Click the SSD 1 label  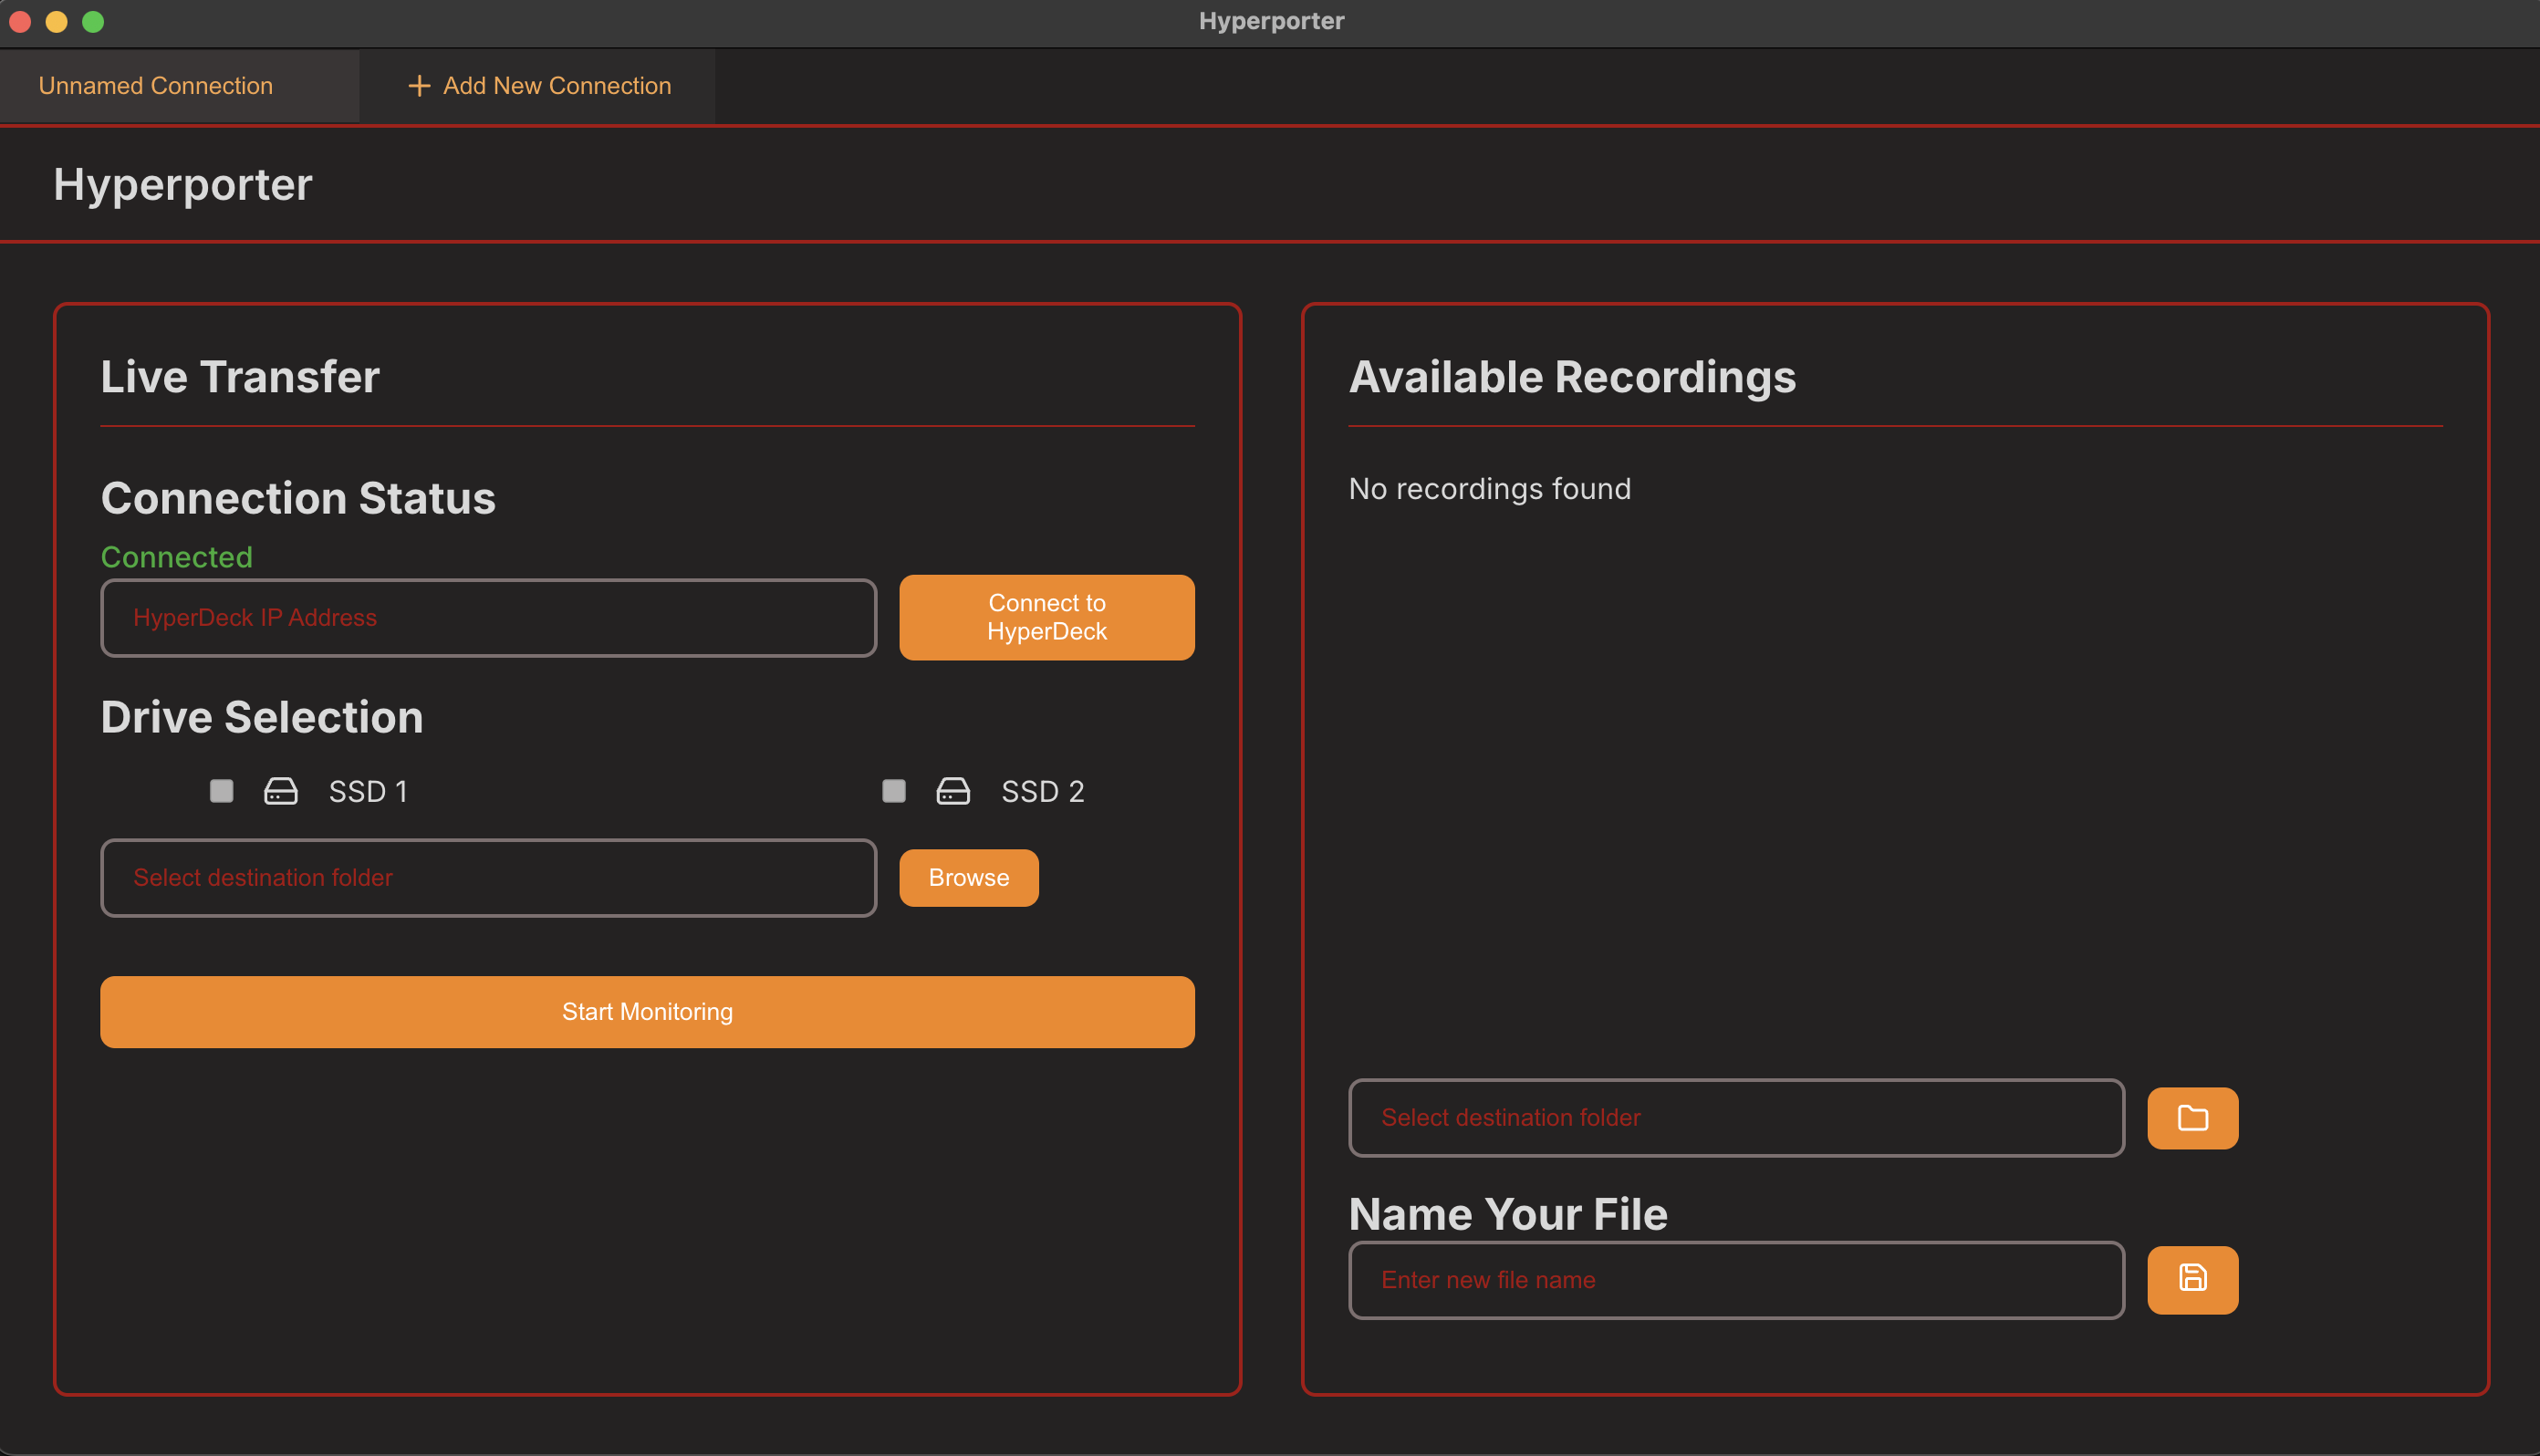click(x=368, y=792)
